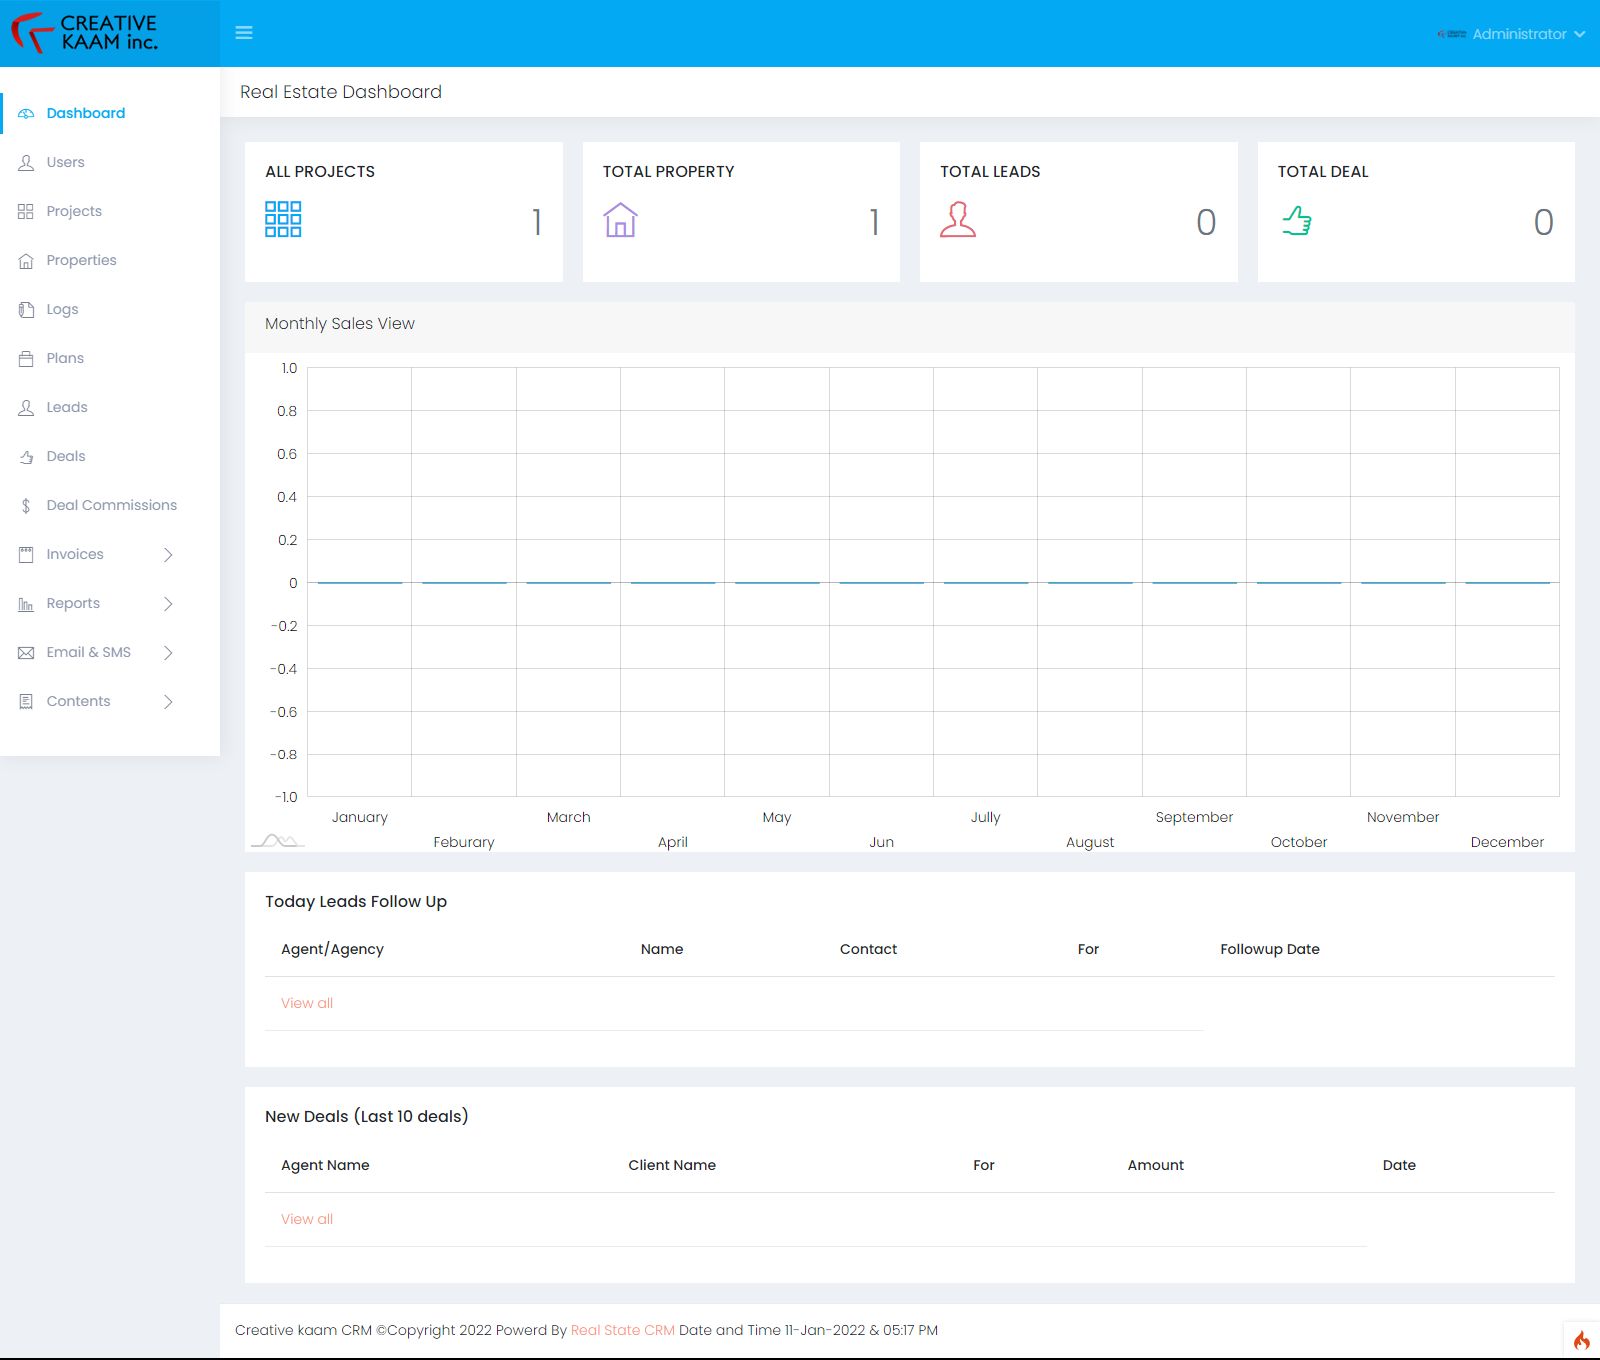Image resolution: width=1600 pixels, height=1360 pixels.
Task: Click View all under Today Leads Follow Up
Action: (307, 1003)
